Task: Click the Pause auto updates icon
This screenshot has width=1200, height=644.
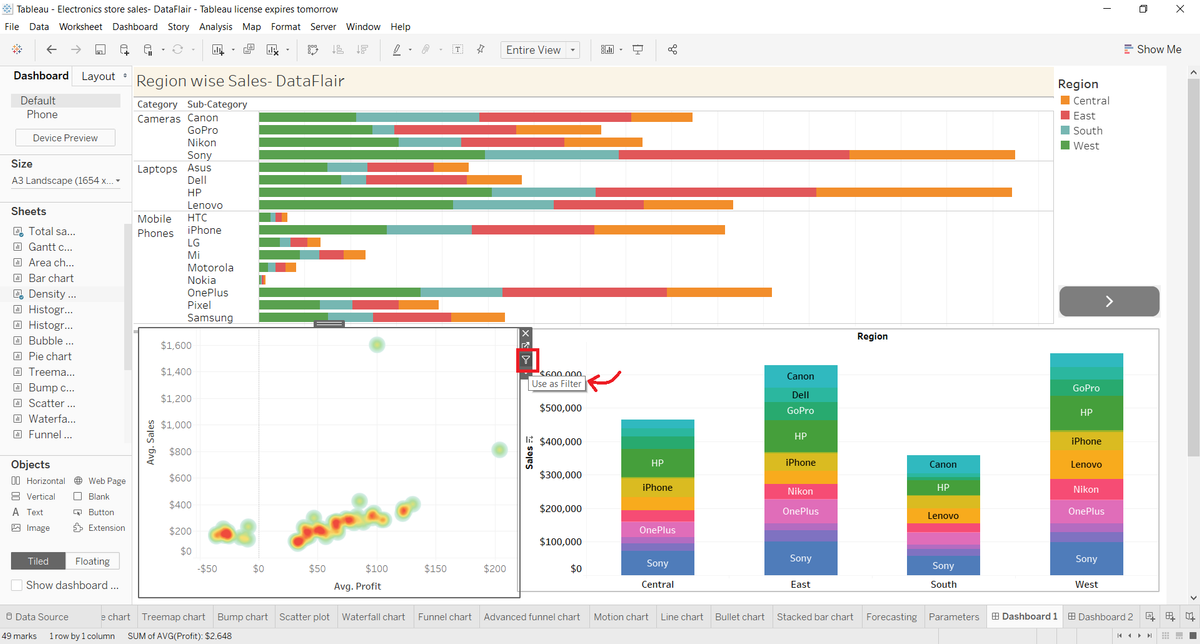Action: (x=149, y=49)
